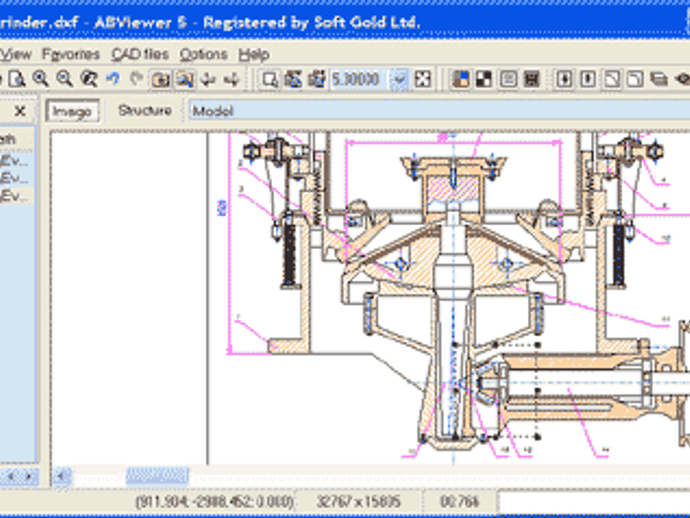Click the diagonal split window icon
690x518 pixels.
coord(612,80)
